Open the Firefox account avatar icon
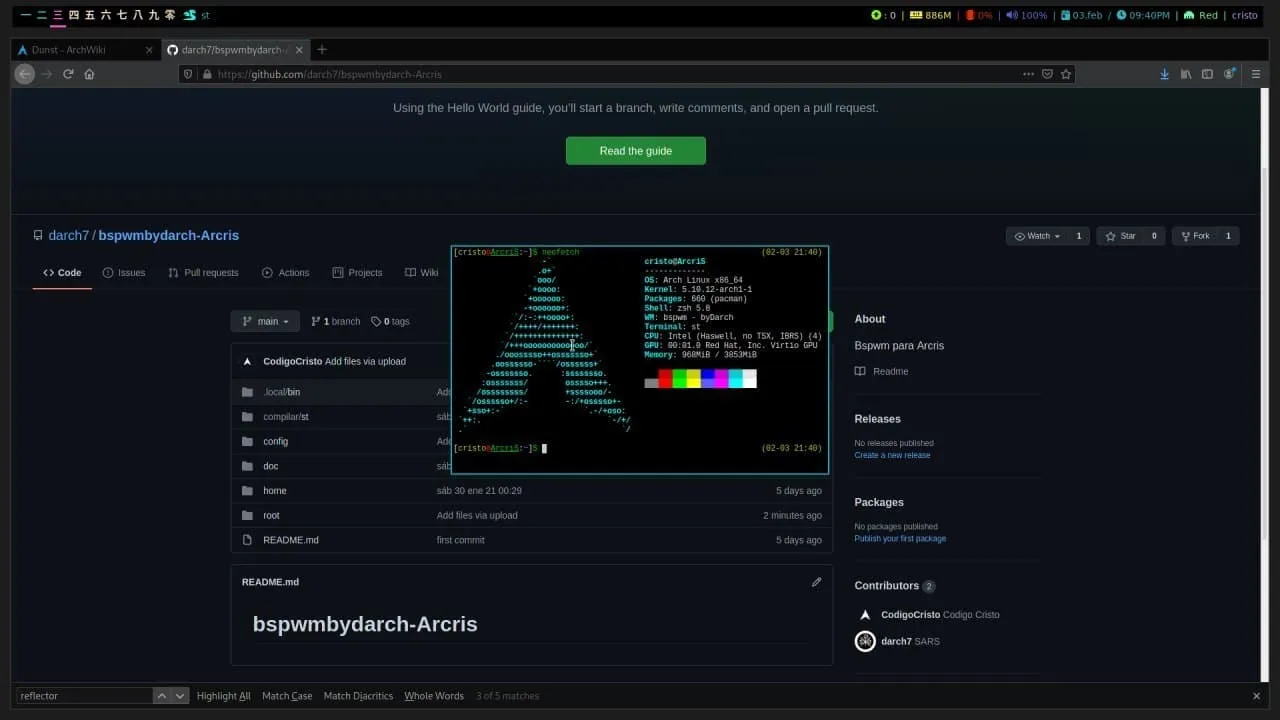Viewport: 1280px width, 720px height. pyautogui.click(x=1230, y=74)
